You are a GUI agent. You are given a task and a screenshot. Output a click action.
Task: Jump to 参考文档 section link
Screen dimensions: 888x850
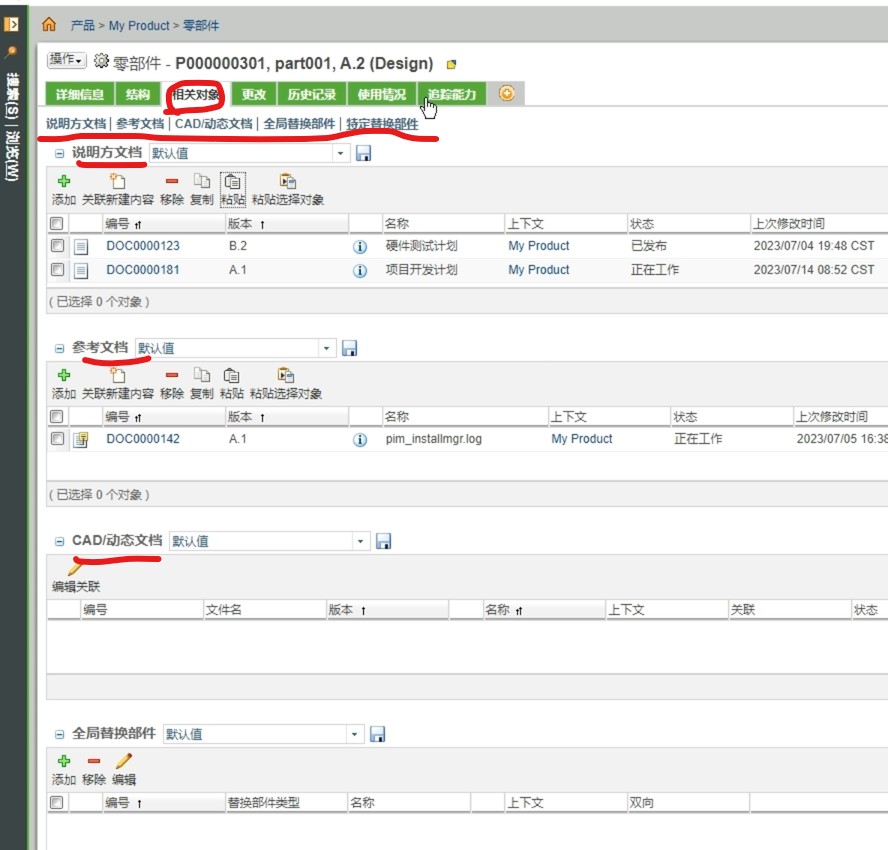140,123
